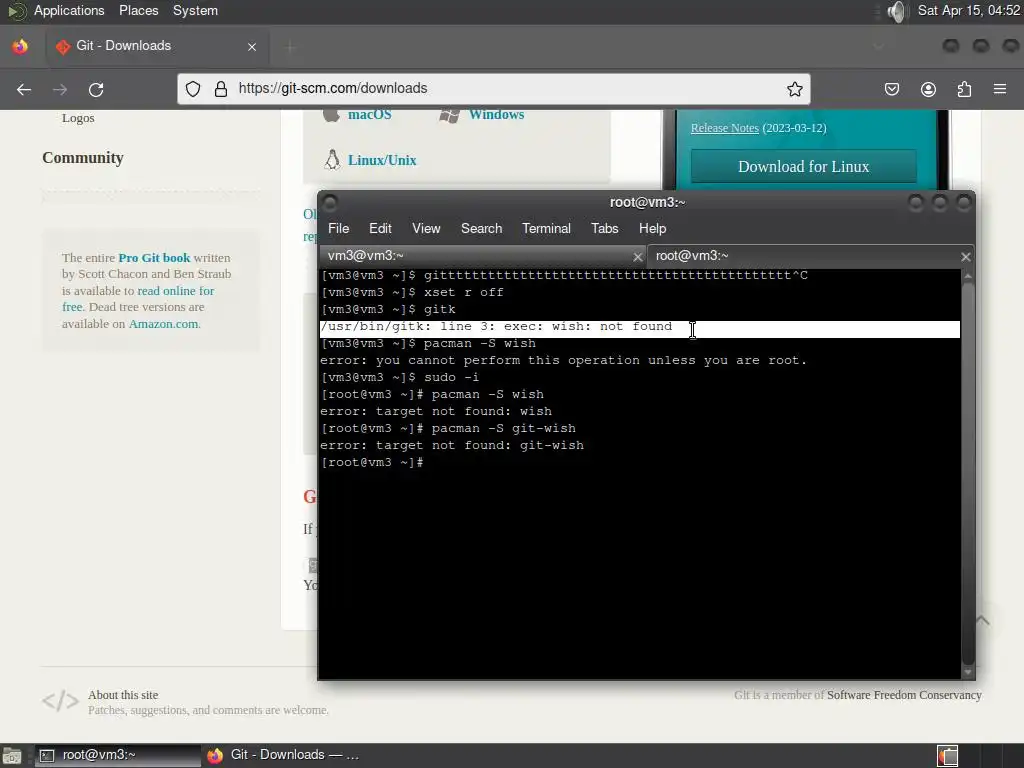Click the sudo -i command line
Image resolution: width=1024 pixels, height=768 pixels.
[400, 377]
